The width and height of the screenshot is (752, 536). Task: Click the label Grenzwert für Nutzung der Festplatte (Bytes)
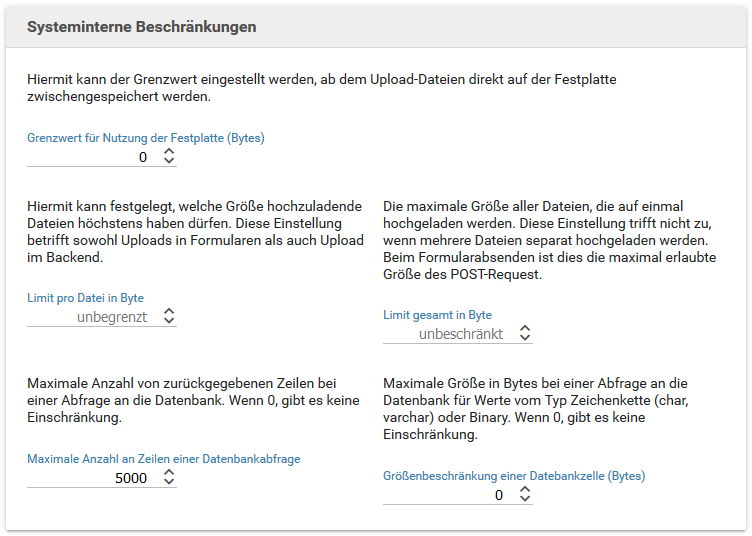pos(146,138)
